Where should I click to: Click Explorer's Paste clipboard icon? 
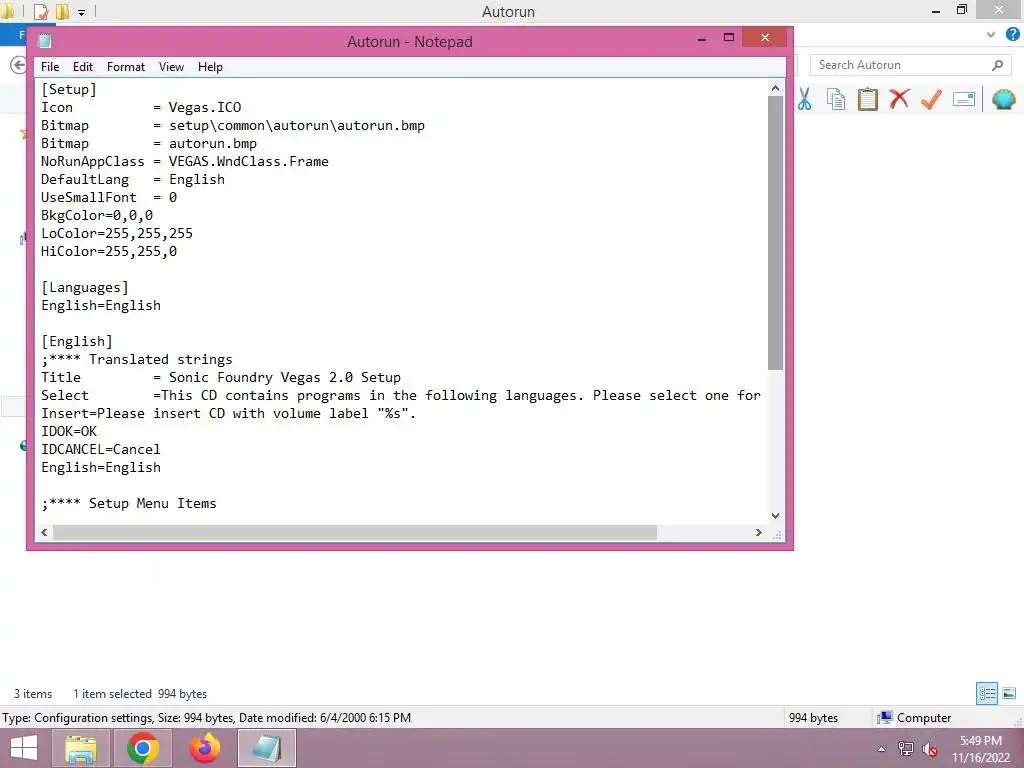click(867, 99)
